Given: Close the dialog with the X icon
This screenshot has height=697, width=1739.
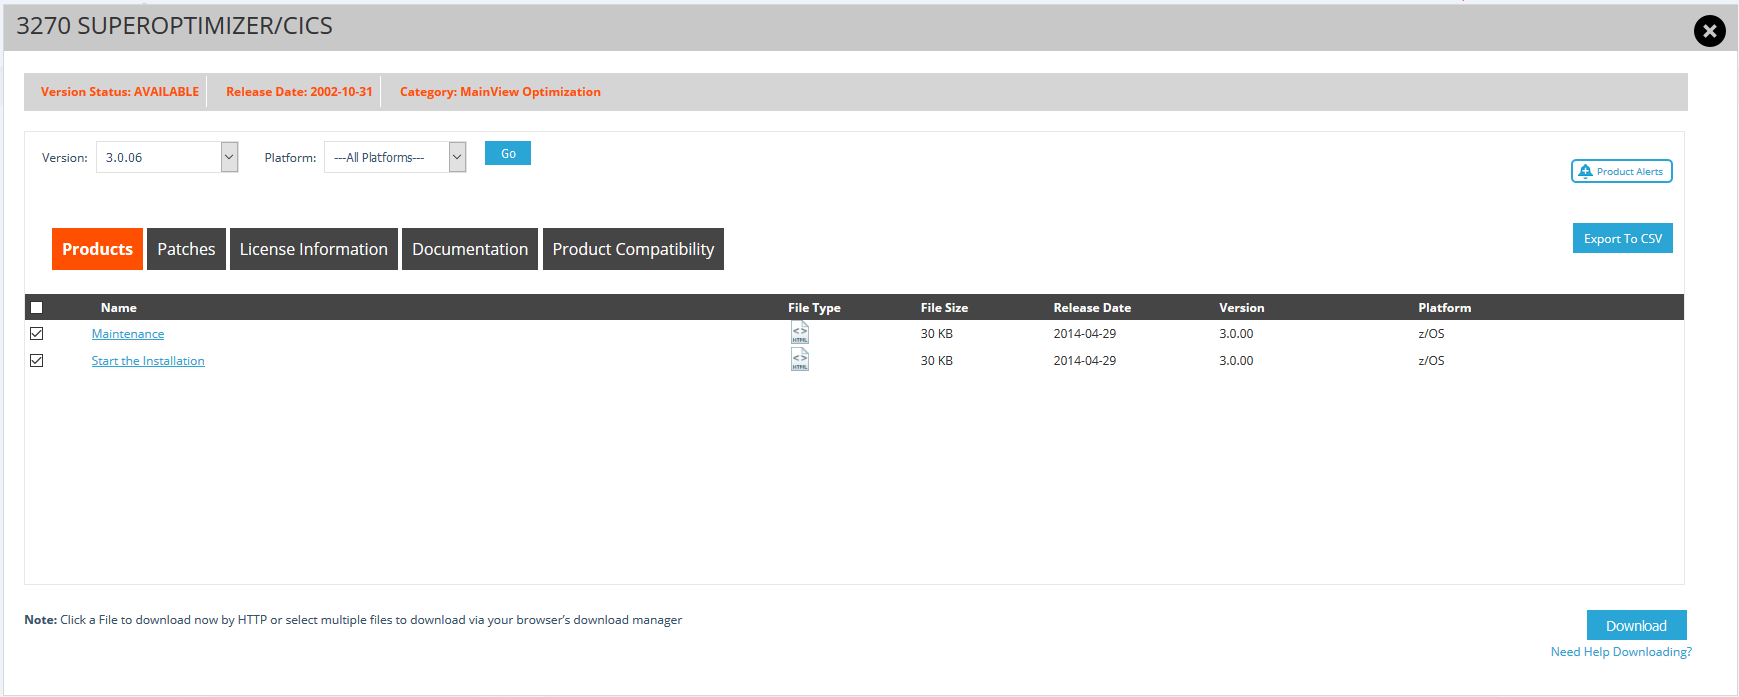Looking at the screenshot, I should click(x=1709, y=31).
